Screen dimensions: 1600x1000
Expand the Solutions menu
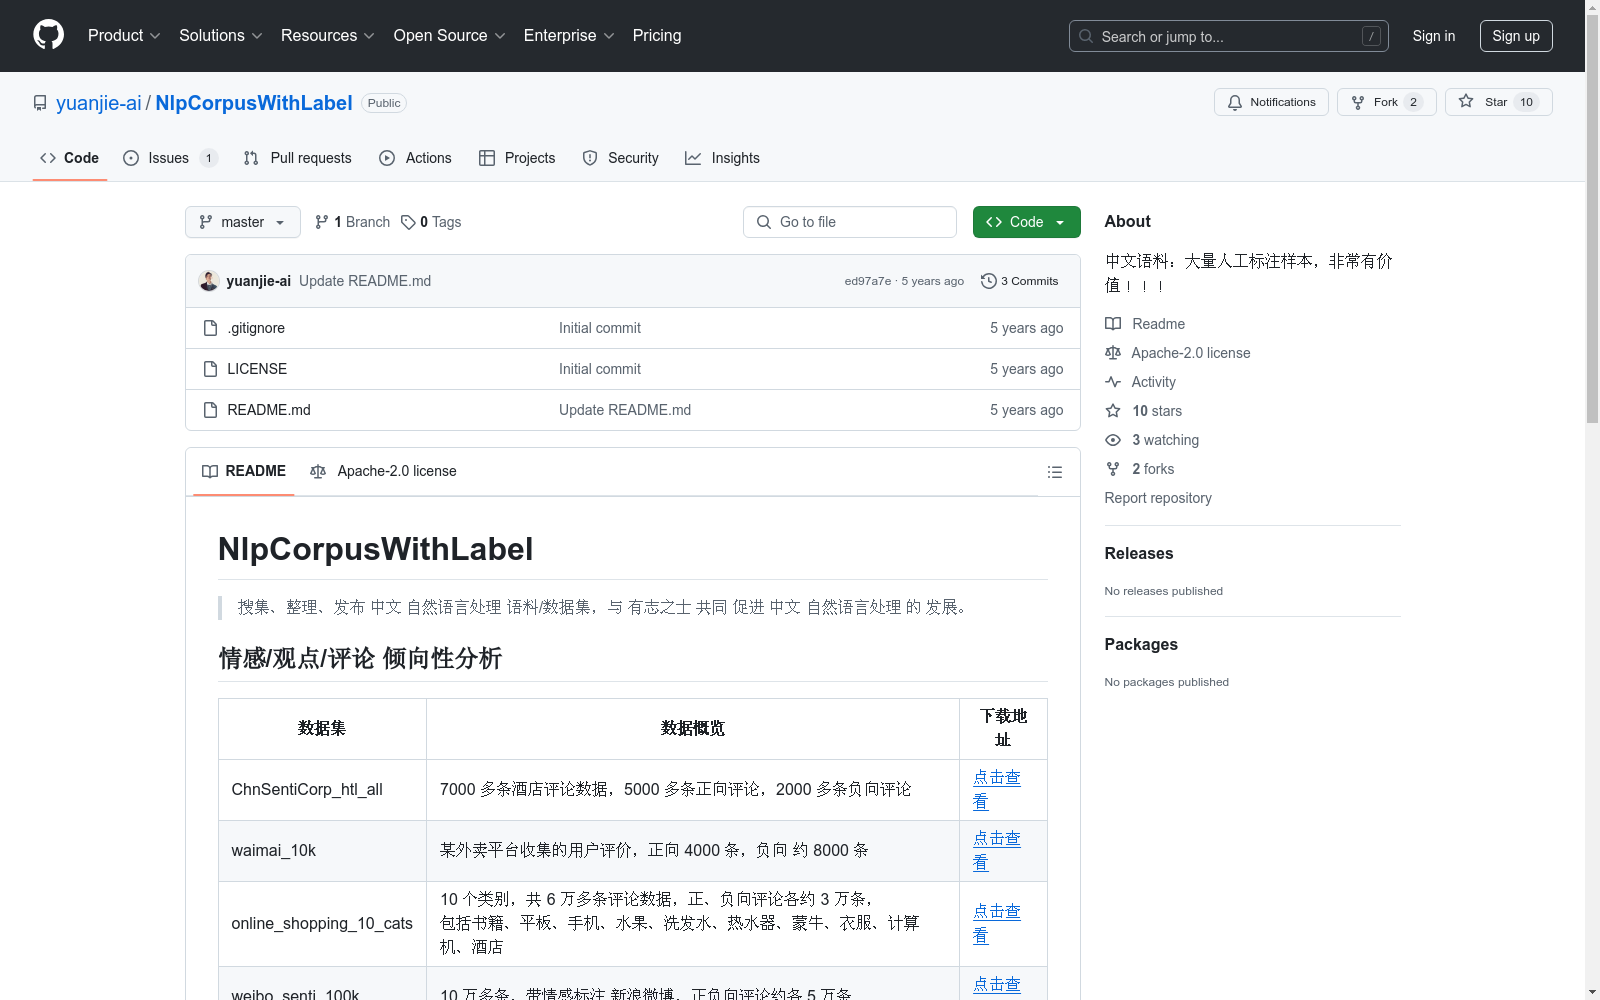(x=220, y=35)
